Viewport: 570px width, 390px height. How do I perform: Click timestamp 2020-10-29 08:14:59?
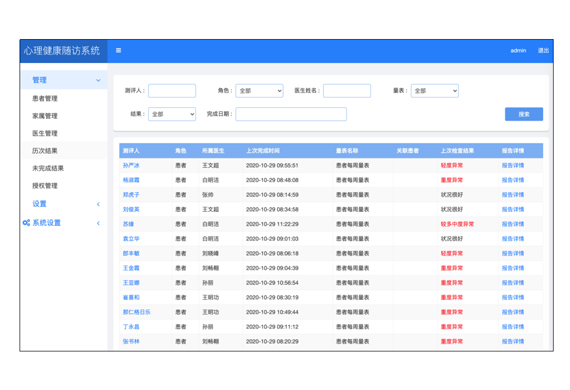tap(272, 195)
